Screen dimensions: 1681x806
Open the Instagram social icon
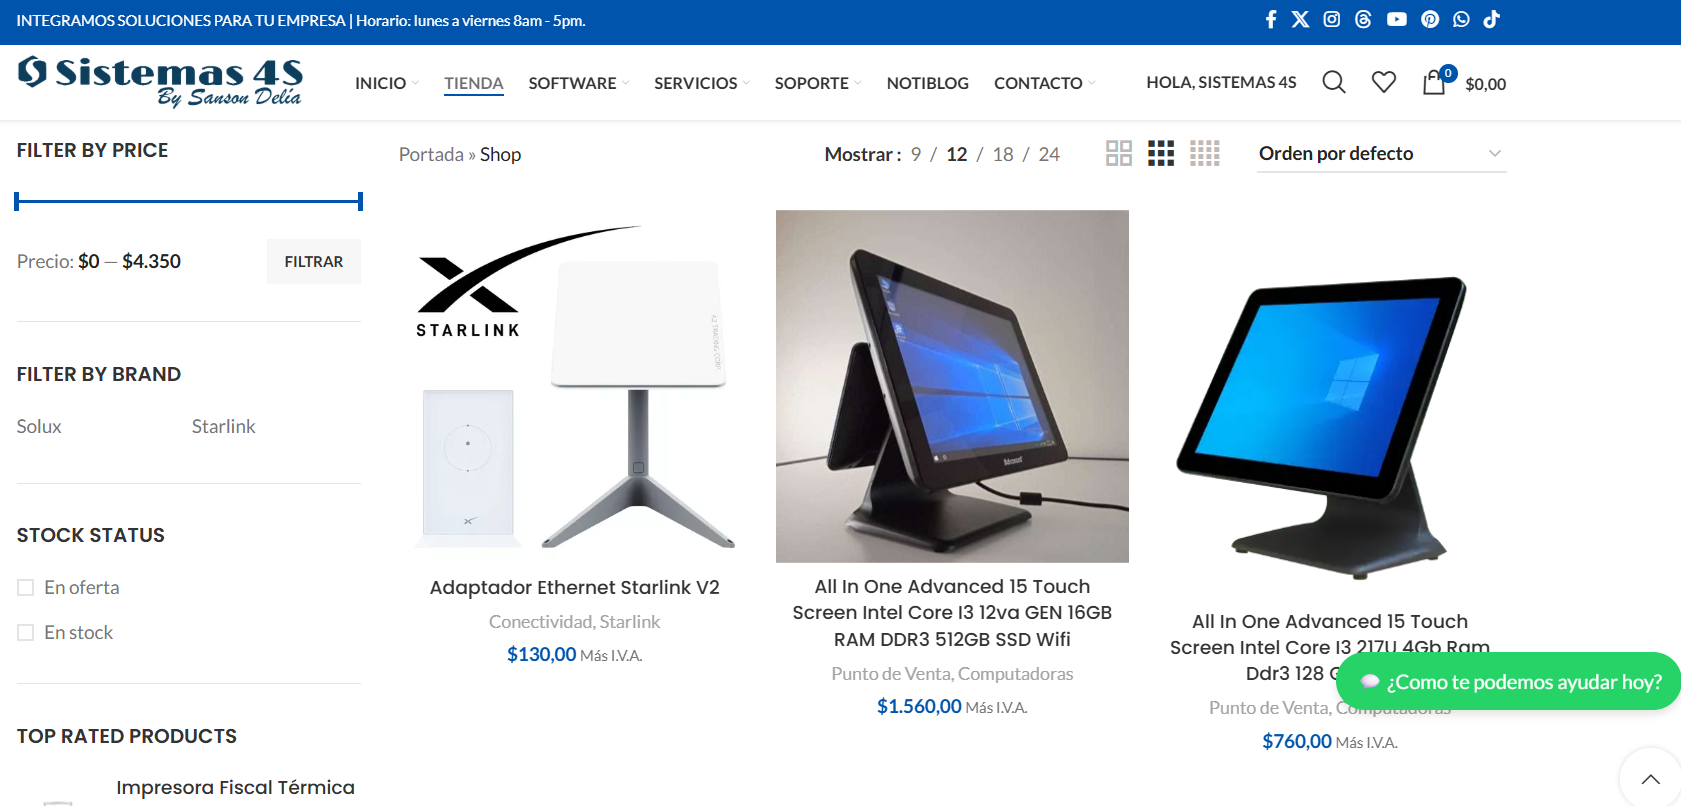[1331, 19]
